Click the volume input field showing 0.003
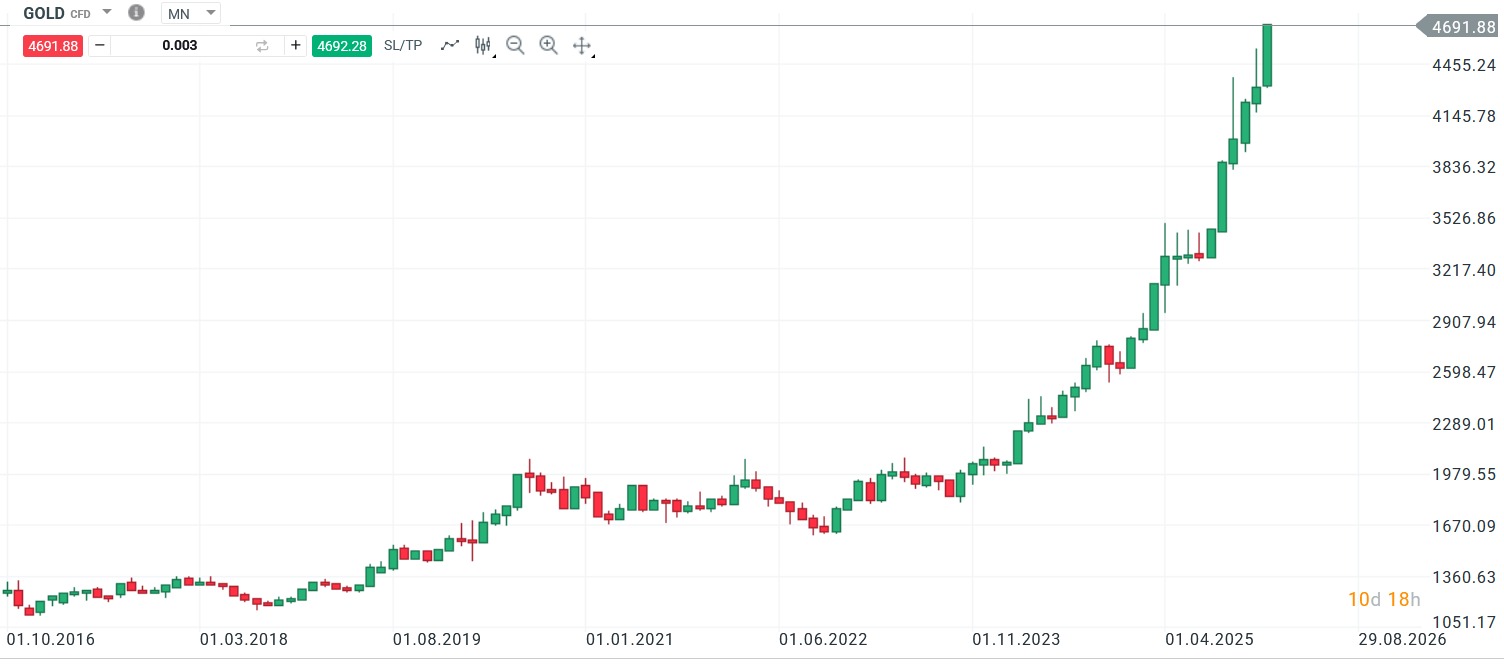Screen dimensions: 1504x664 (180, 46)
